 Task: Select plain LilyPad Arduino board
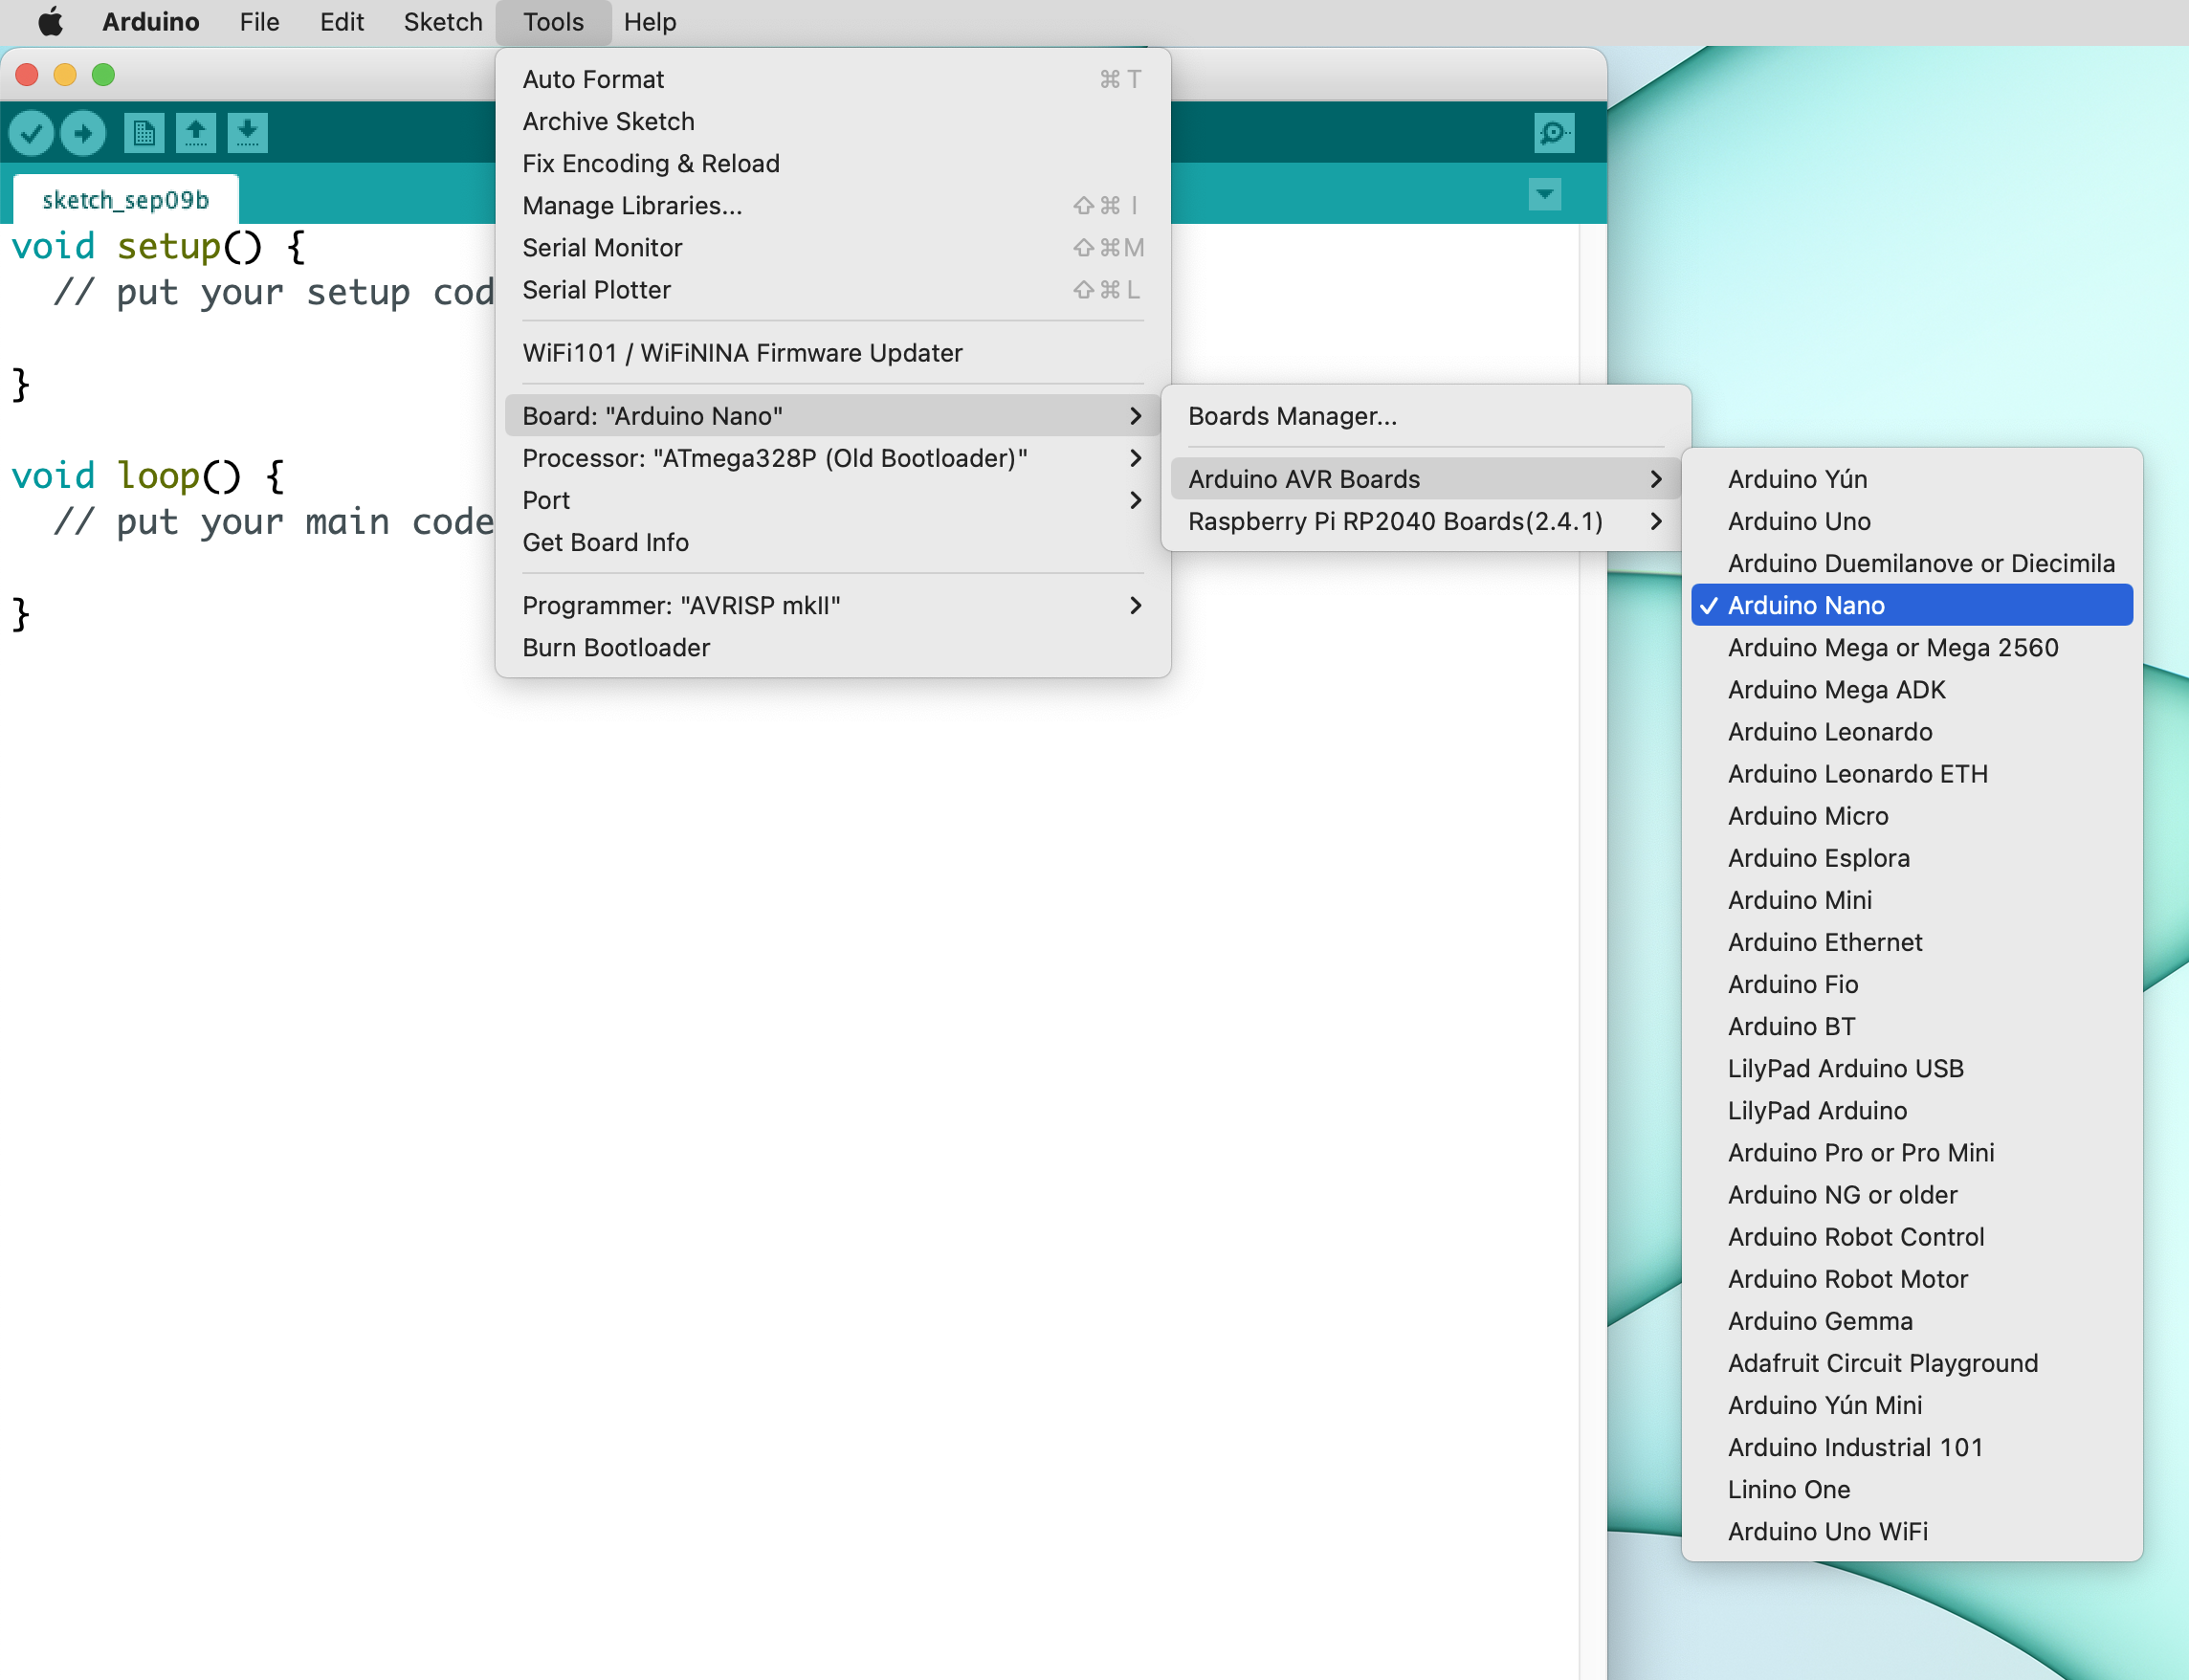tap(1912, 1110)
